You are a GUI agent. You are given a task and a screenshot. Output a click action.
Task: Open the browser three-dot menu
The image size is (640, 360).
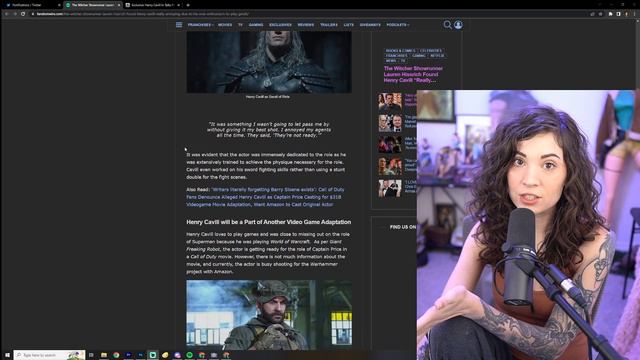point(634,14)
